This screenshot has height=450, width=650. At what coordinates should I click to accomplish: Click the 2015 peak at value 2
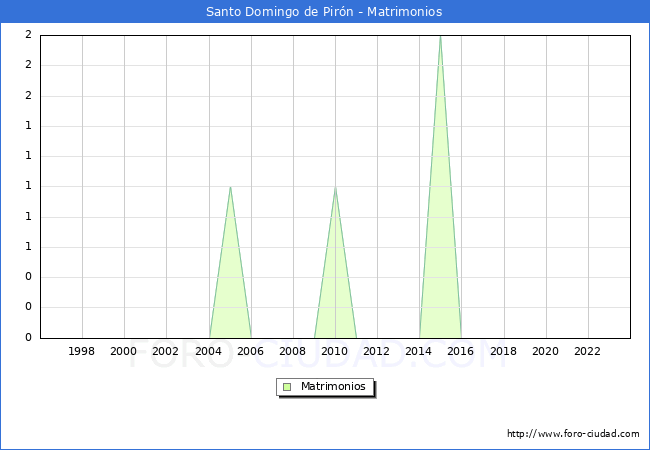pyautogui.click(x=440, y=36)
